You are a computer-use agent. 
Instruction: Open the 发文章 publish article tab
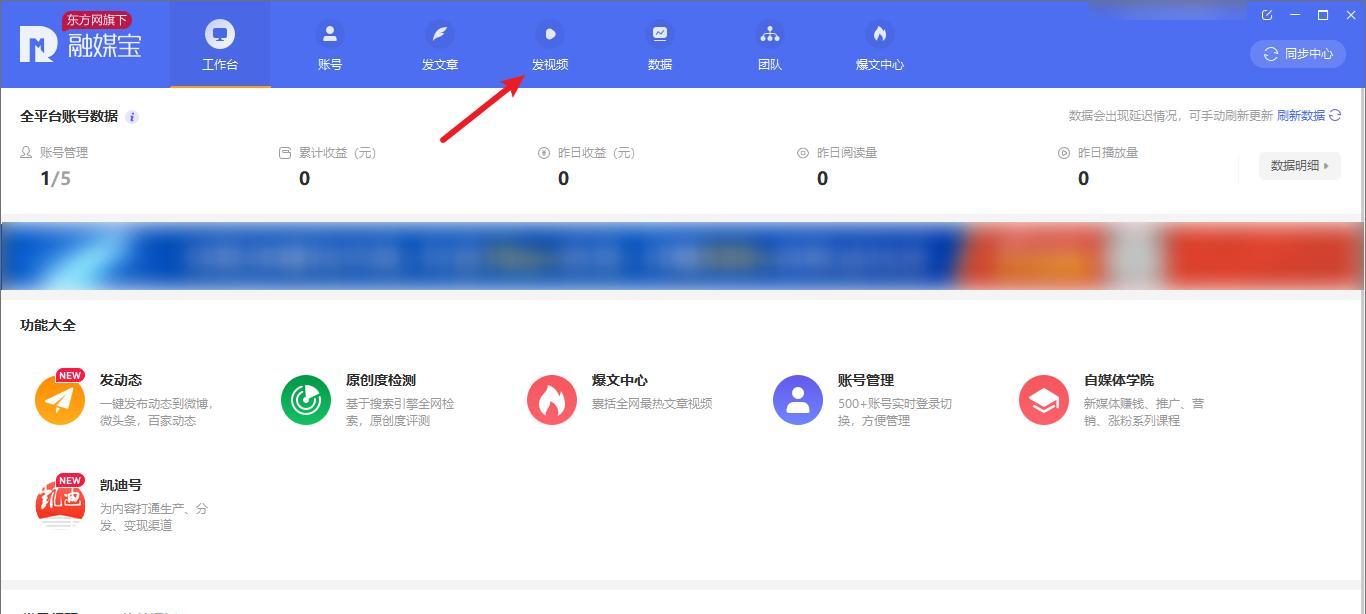coord(440,46)
